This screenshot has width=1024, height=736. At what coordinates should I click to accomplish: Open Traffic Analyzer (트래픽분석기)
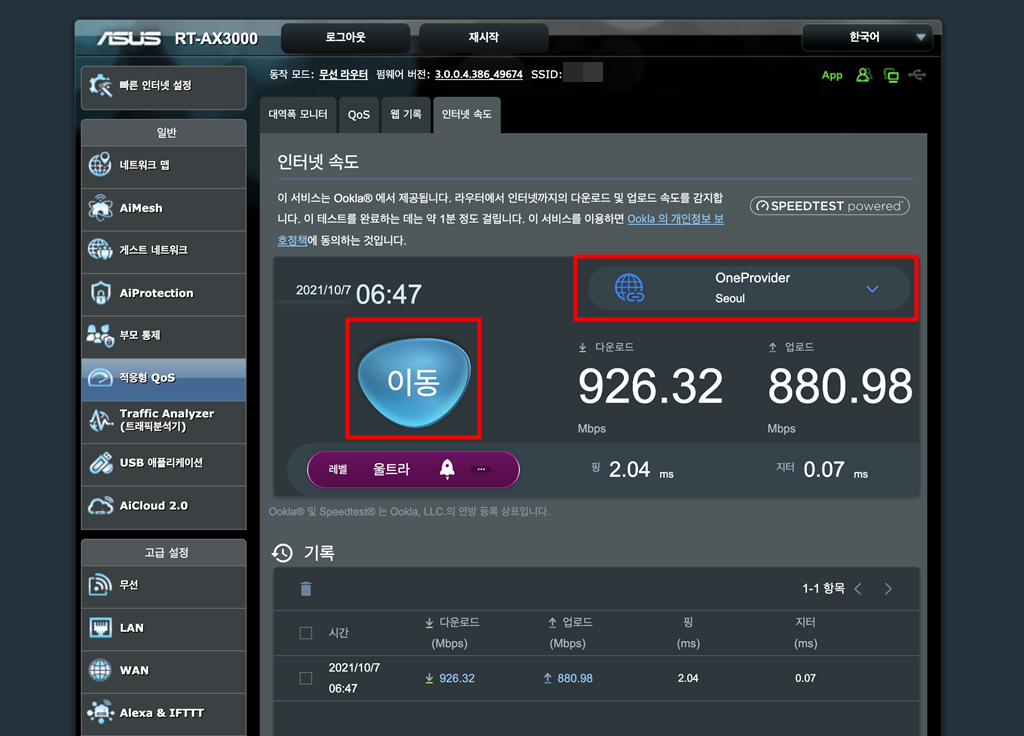163,421
